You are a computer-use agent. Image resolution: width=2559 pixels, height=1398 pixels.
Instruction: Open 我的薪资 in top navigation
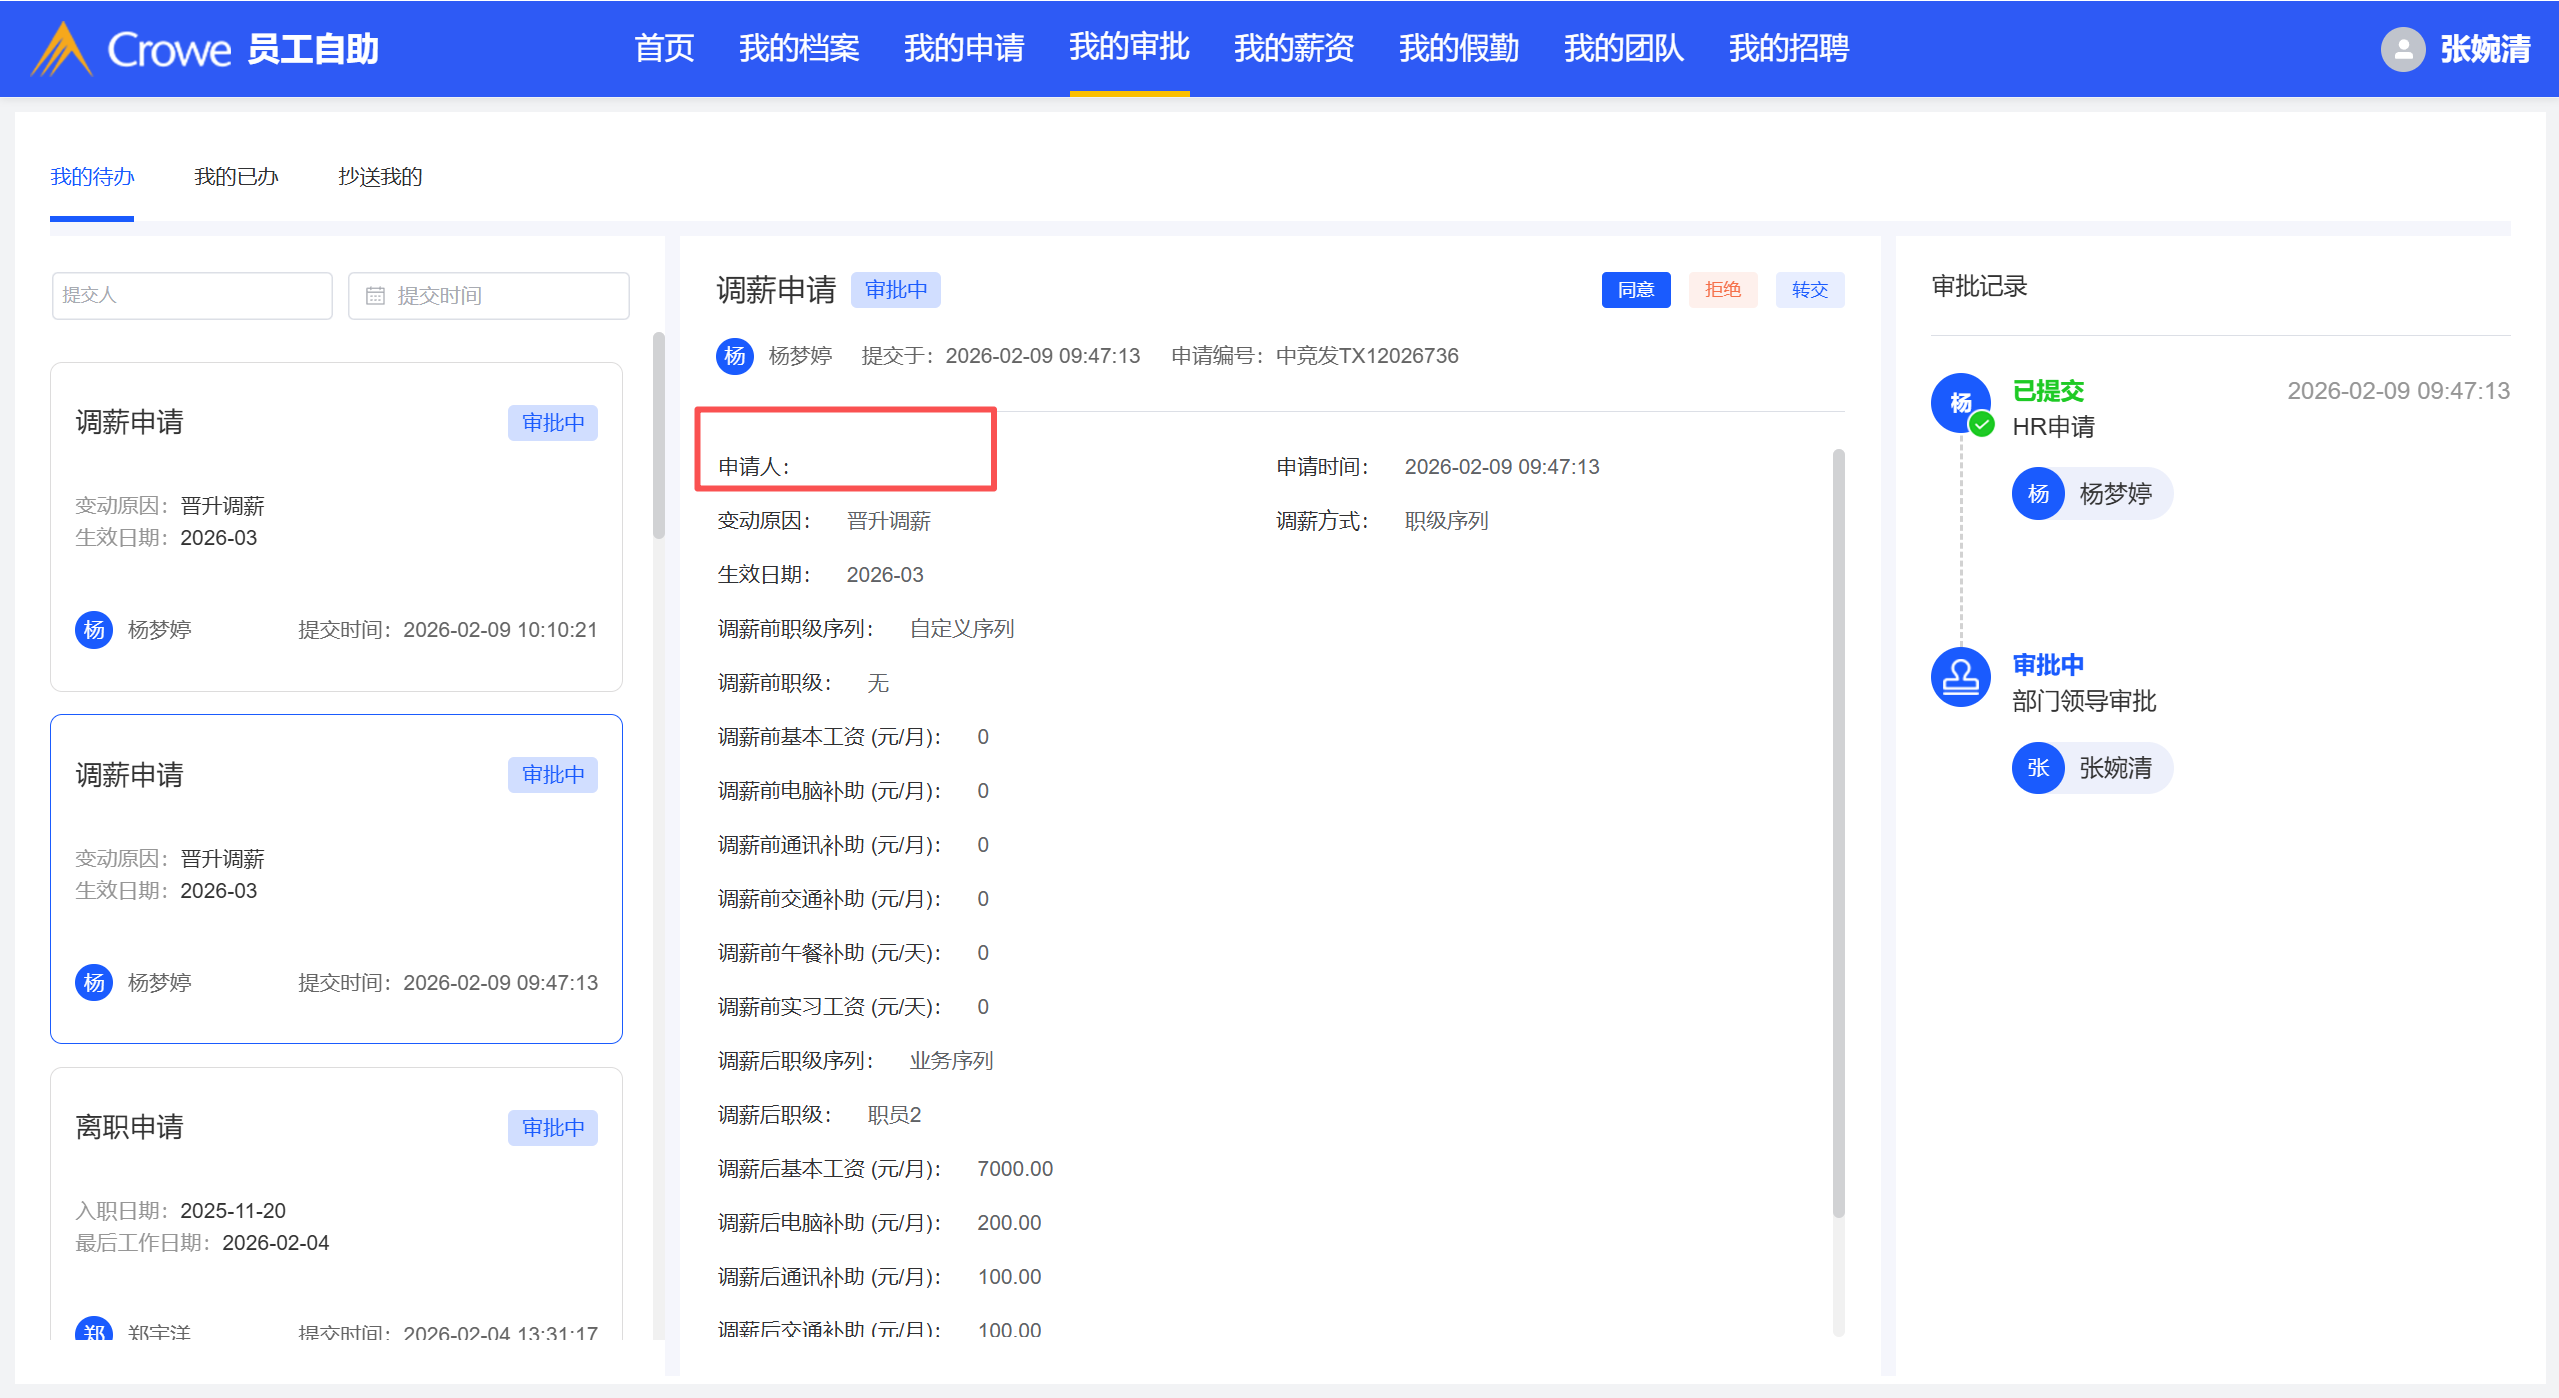pos(1294,48)
